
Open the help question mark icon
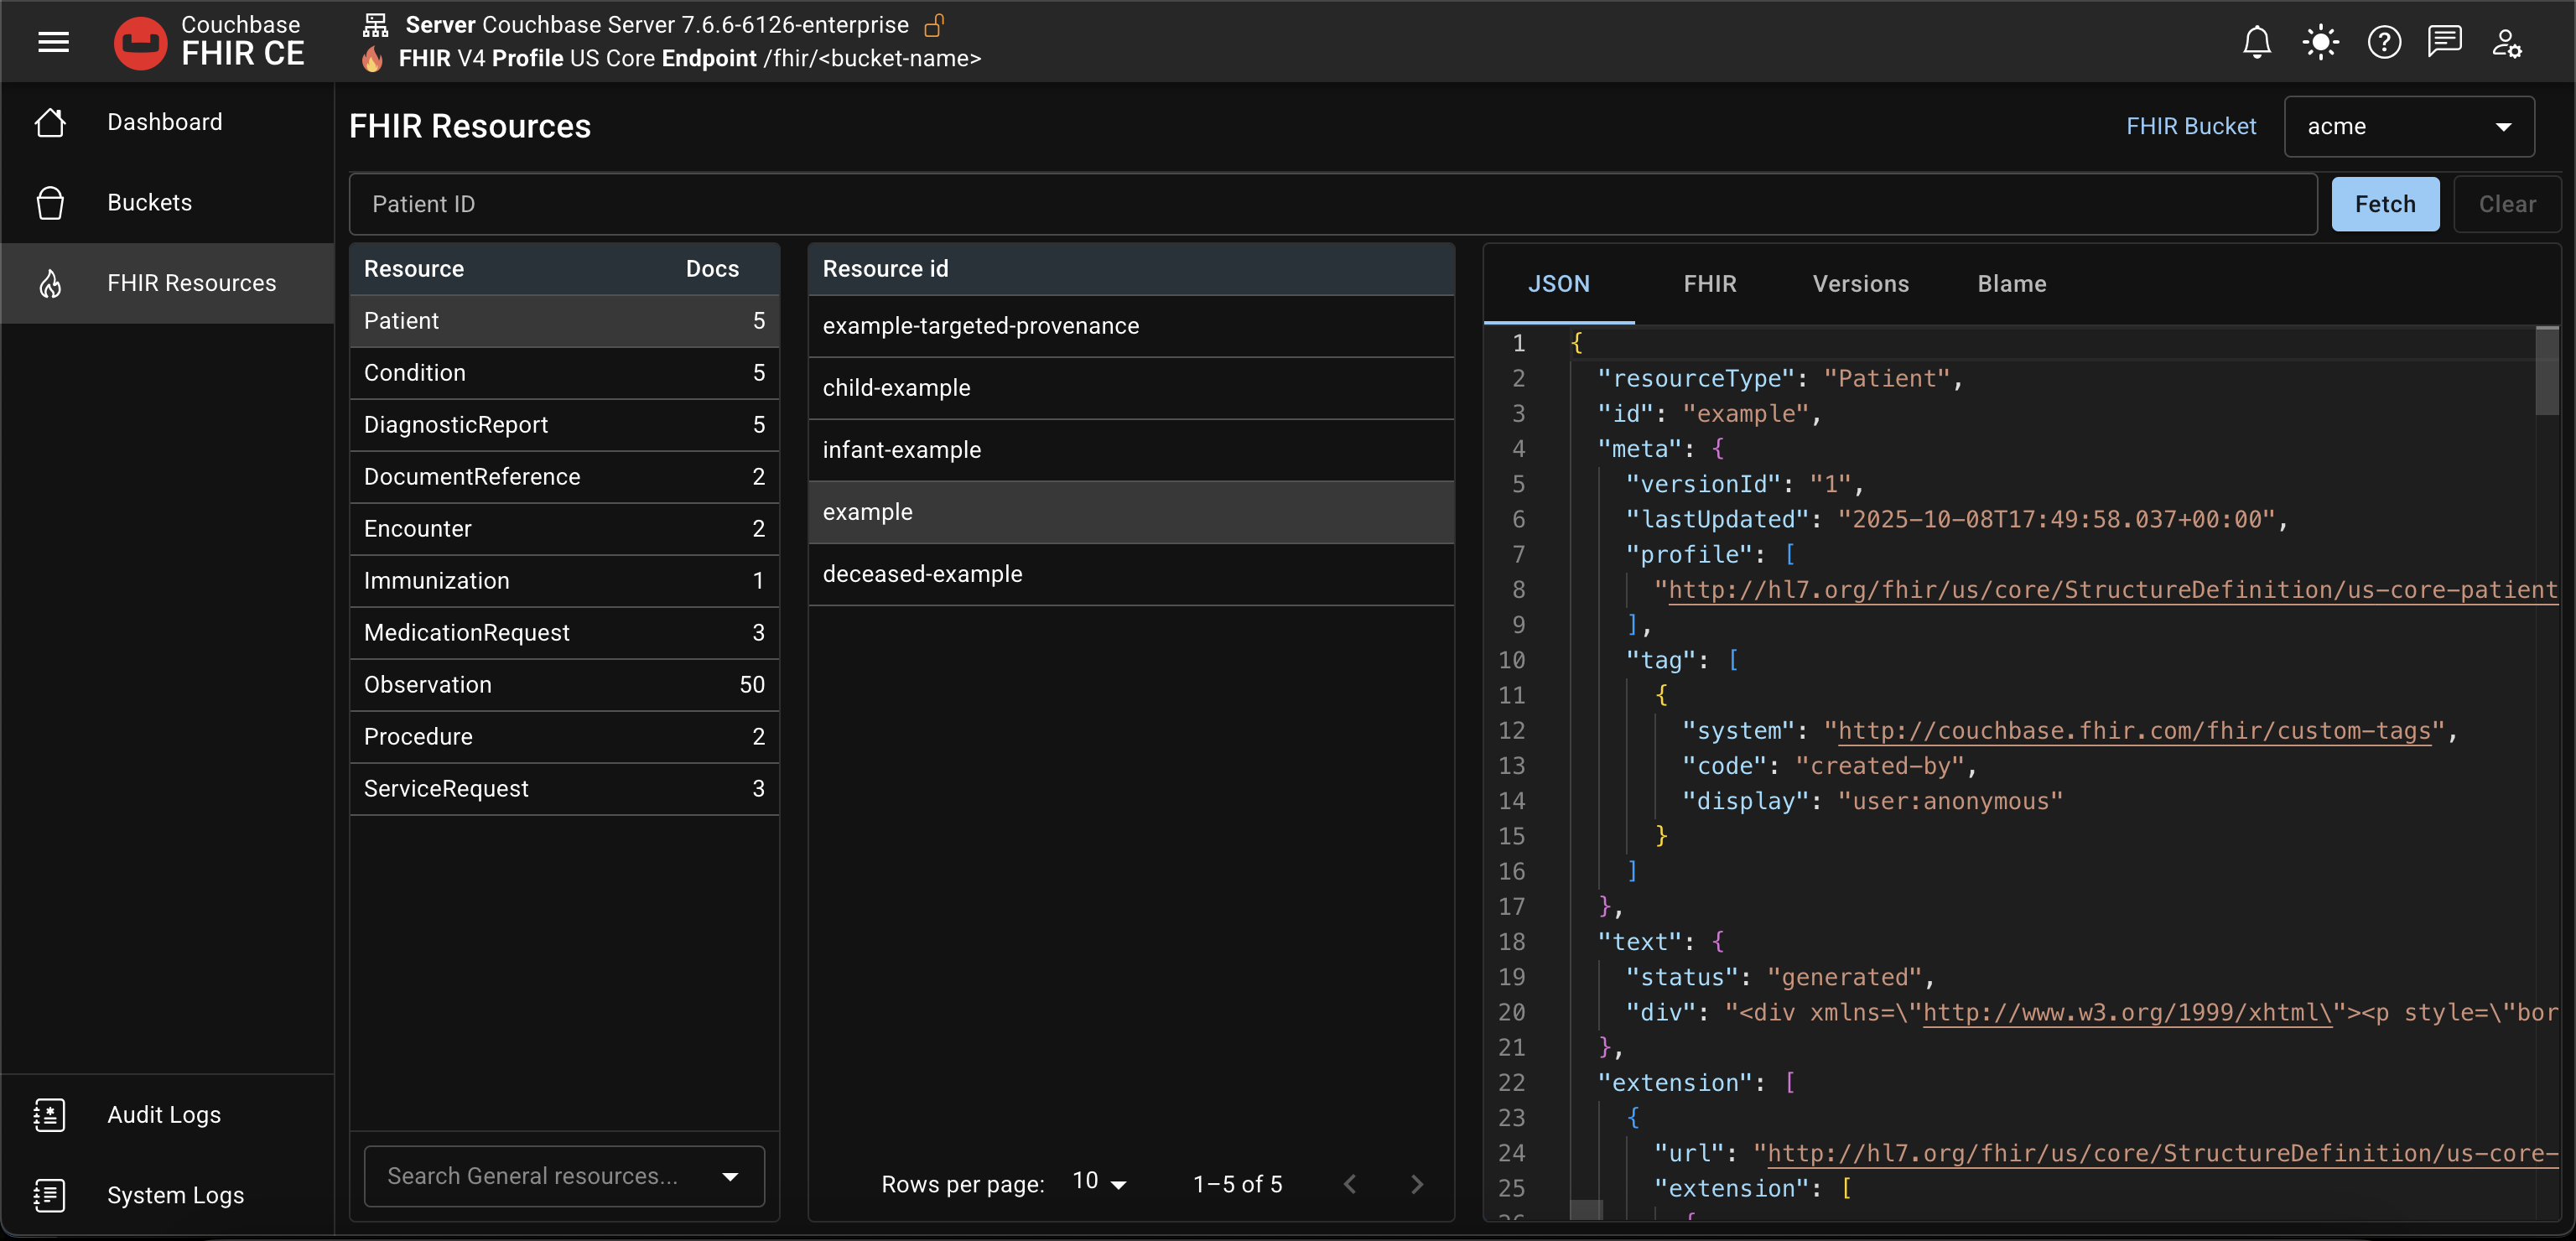click(2384, 42)
